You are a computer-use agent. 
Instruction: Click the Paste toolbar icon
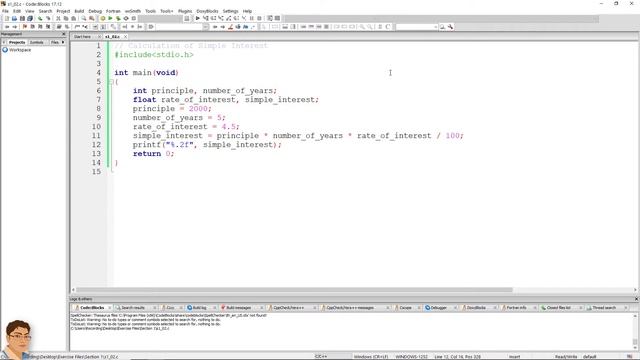coord(73,18)
